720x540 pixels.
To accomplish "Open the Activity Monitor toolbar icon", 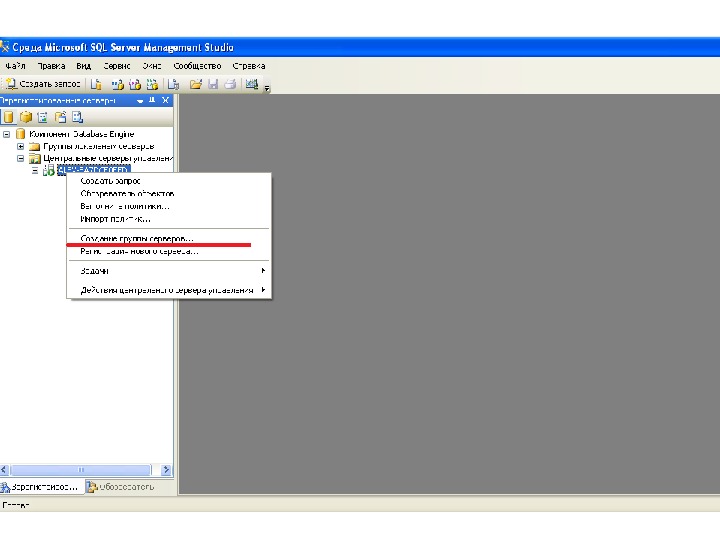I will click(252, 84).
